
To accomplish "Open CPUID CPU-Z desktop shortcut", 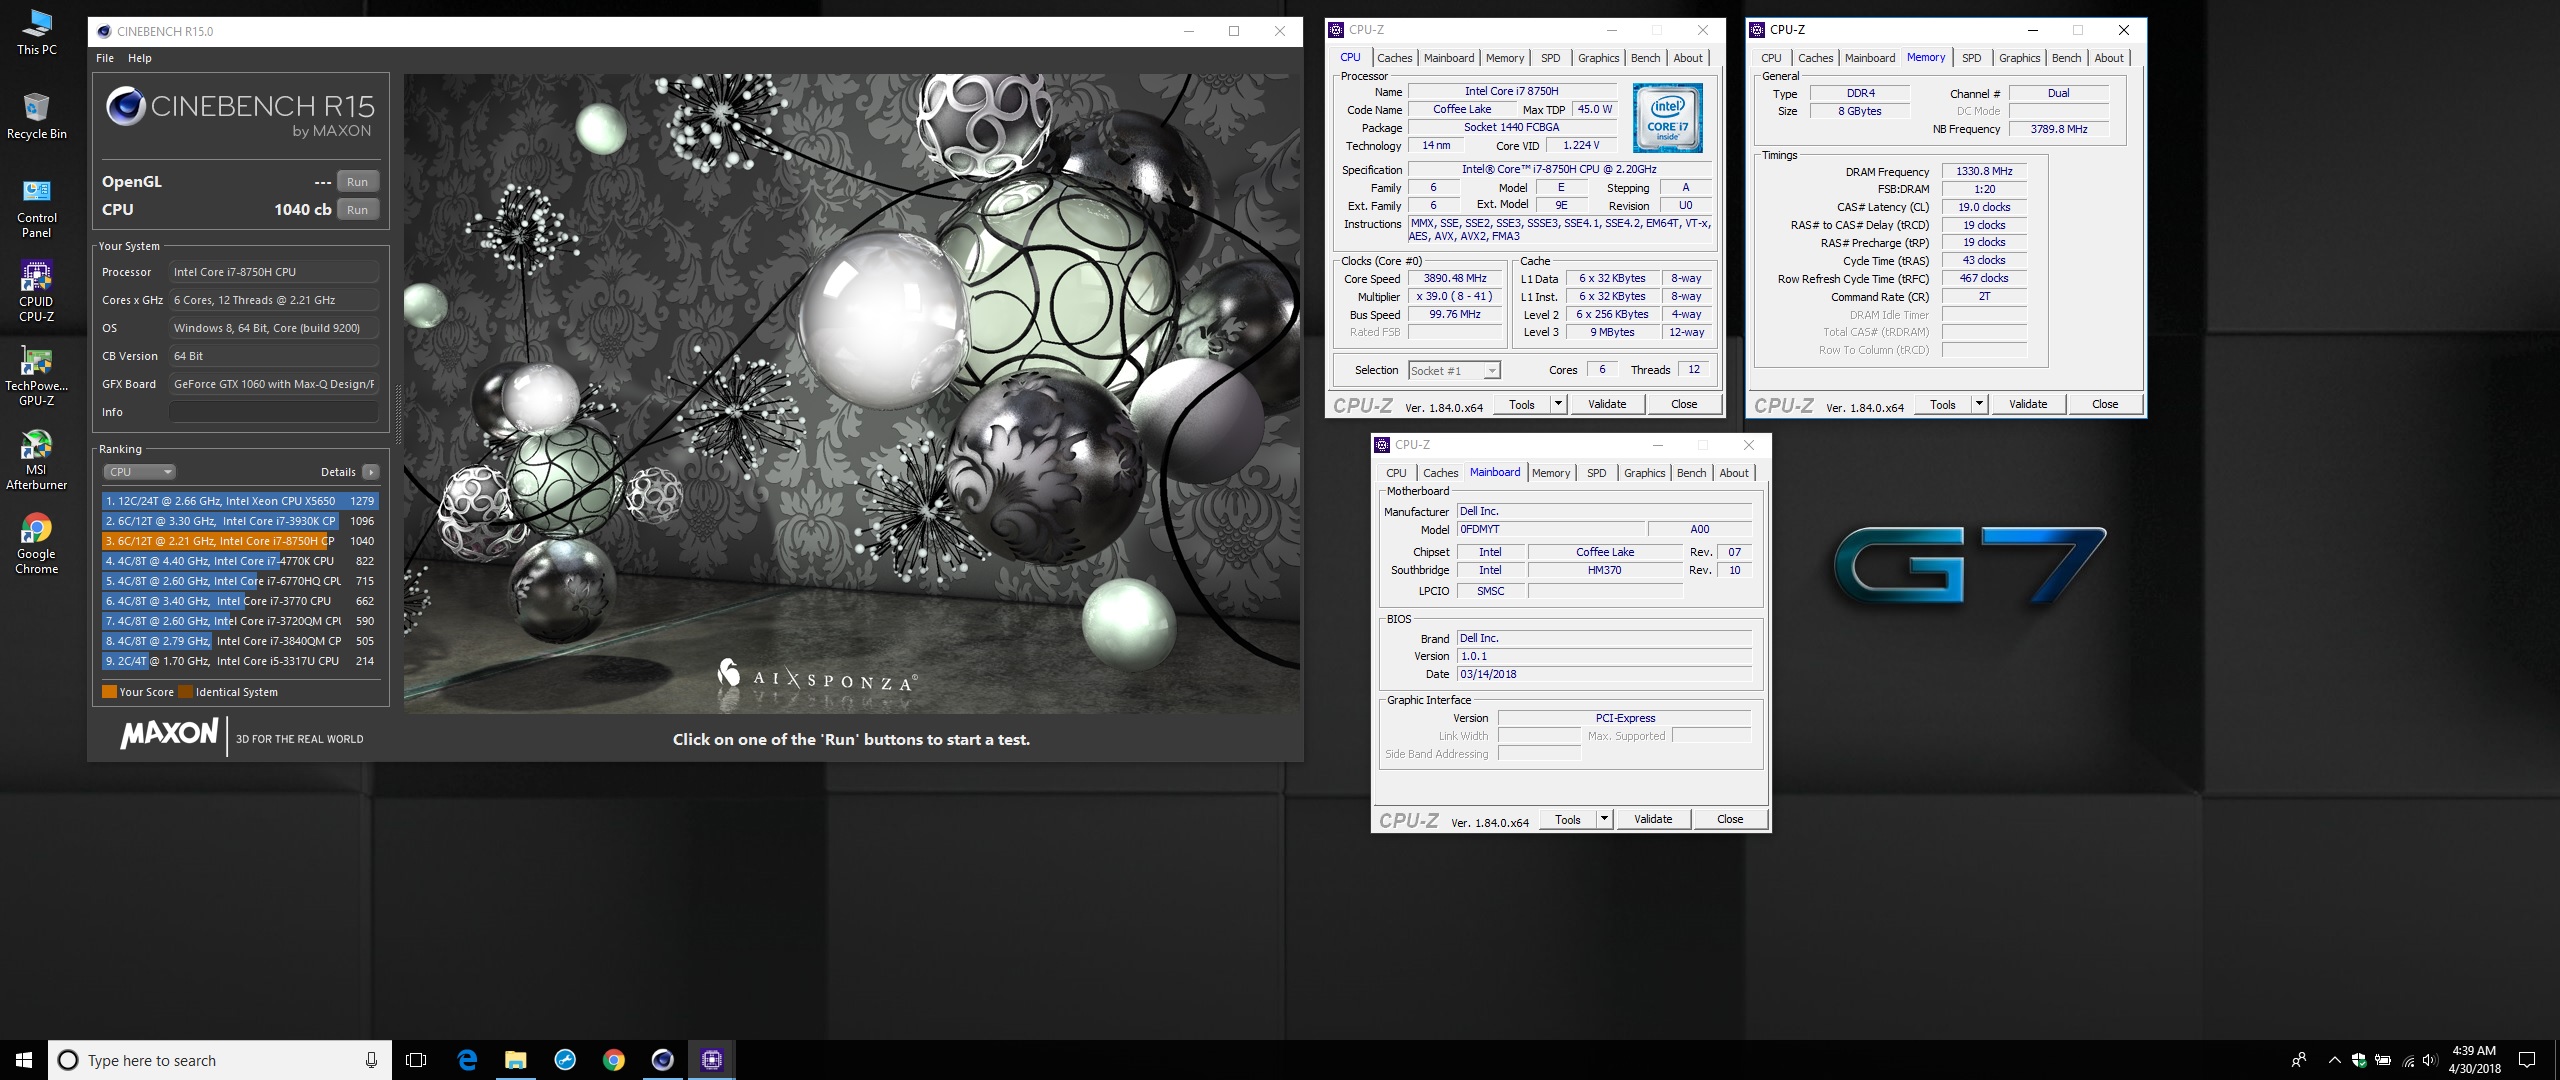I will point(37,292).
